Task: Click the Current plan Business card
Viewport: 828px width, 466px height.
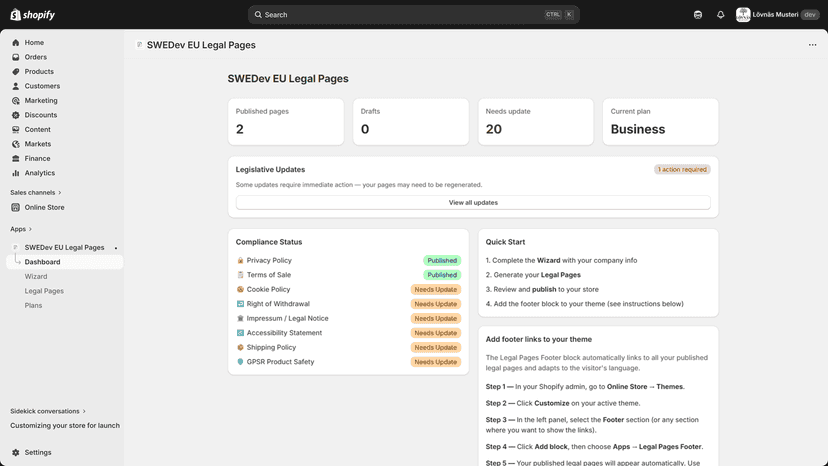Action: 661,122
